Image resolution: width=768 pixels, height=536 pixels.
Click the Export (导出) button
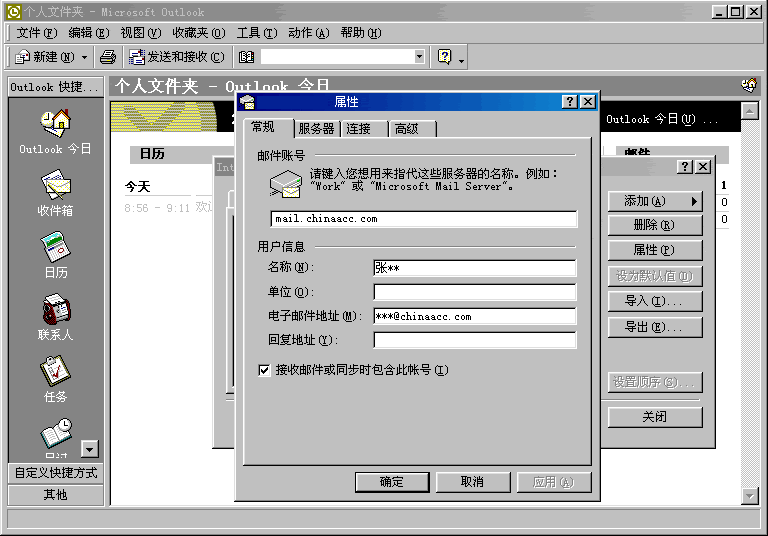click(x=655, y=327)
